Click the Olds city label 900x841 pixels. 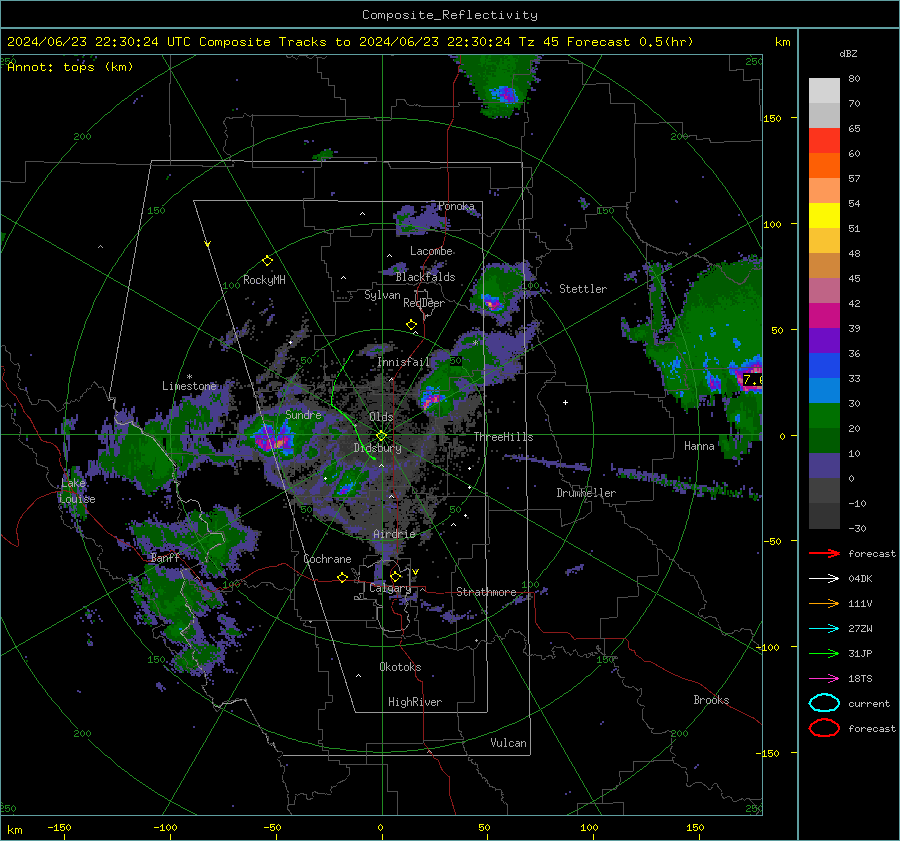click(381, 417)
